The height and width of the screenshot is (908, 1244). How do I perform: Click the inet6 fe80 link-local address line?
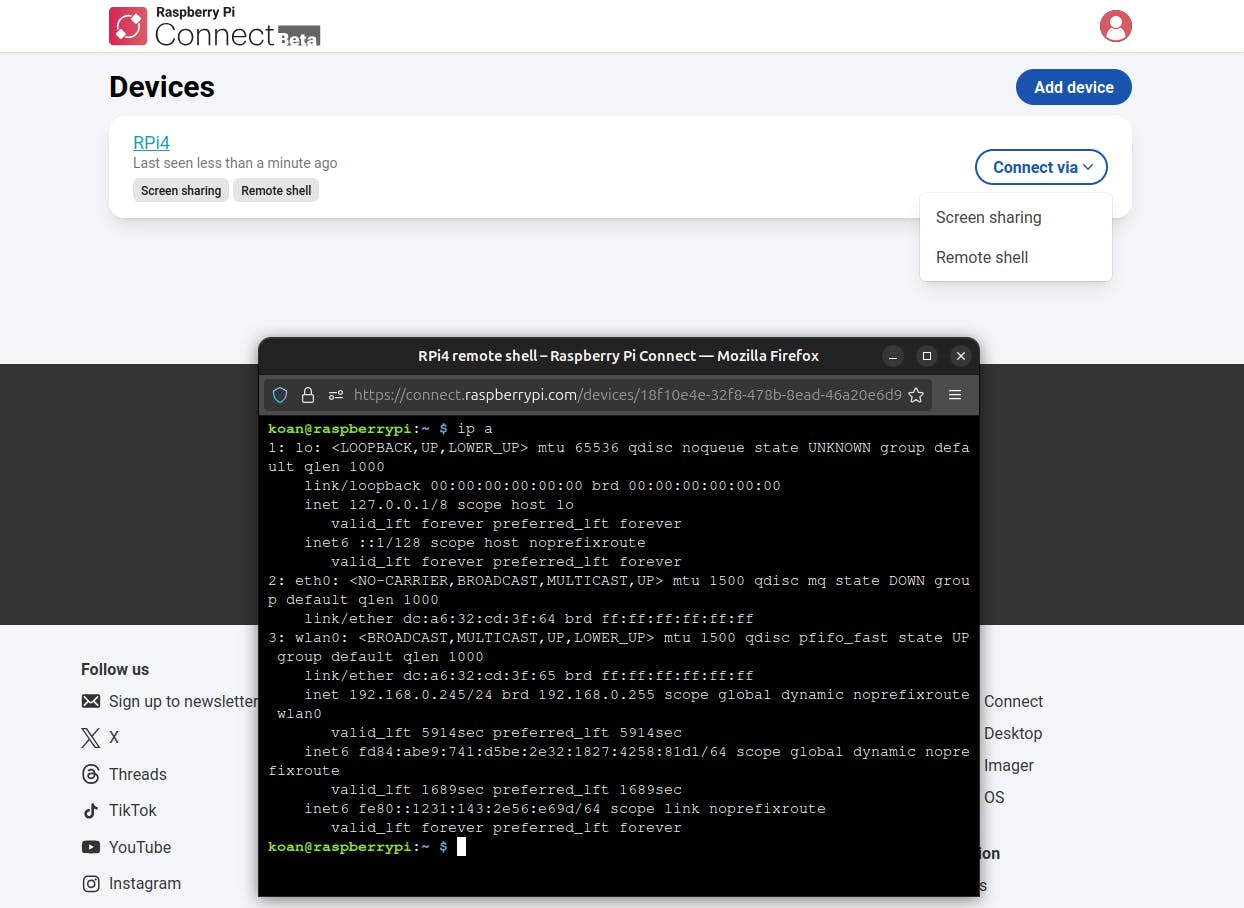pos(565,809)
